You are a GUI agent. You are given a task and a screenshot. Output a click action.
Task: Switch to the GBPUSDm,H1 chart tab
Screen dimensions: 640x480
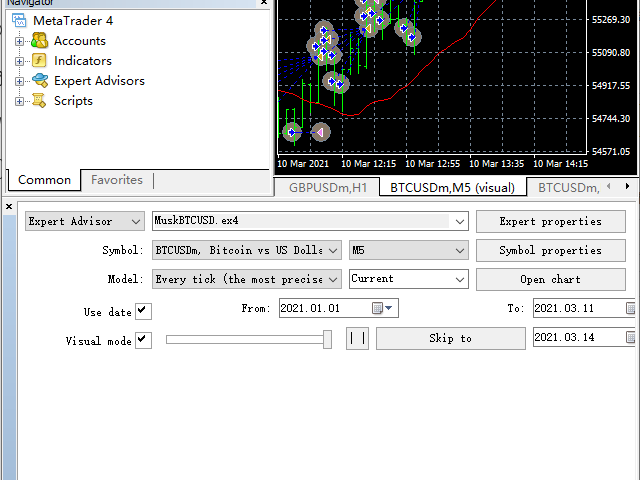pos(328,188)
